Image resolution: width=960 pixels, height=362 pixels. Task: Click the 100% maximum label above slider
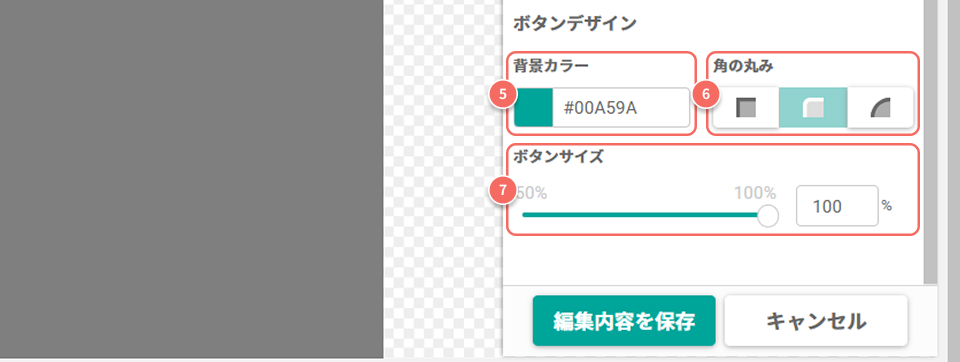(755, 194)
